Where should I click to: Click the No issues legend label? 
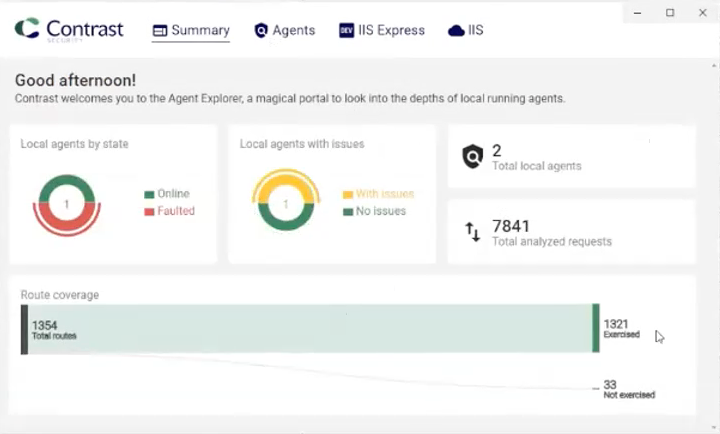[381, 211]
